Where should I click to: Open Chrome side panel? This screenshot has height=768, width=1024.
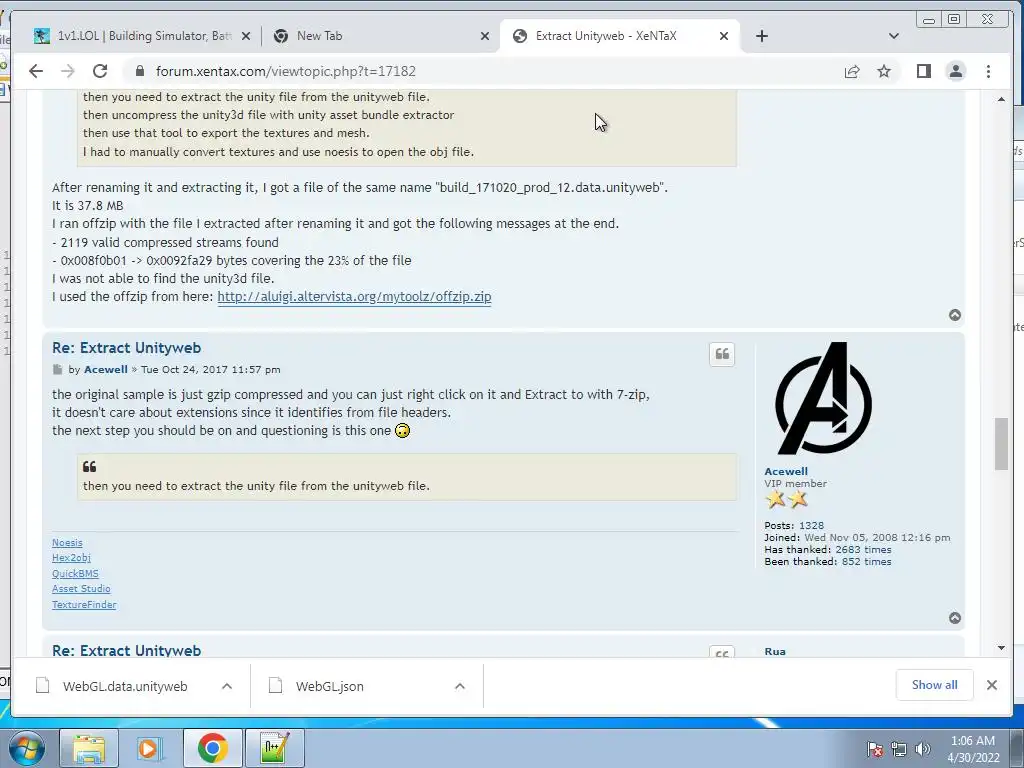tap(923, 71)
